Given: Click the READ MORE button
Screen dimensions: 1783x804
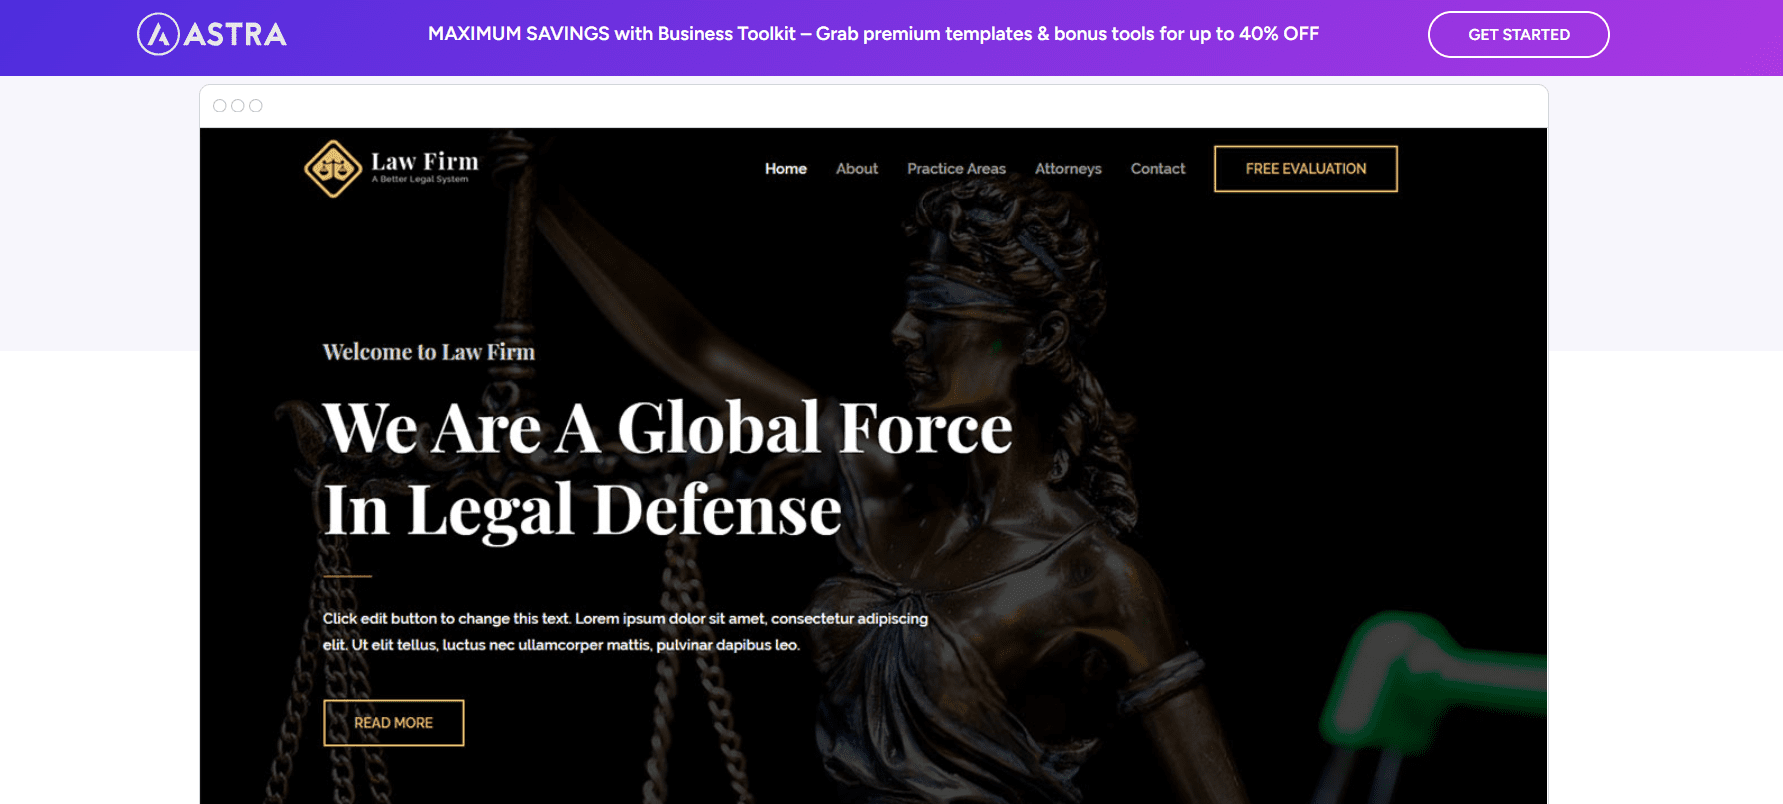Looking at the screenshot, I should coord(394,723).
